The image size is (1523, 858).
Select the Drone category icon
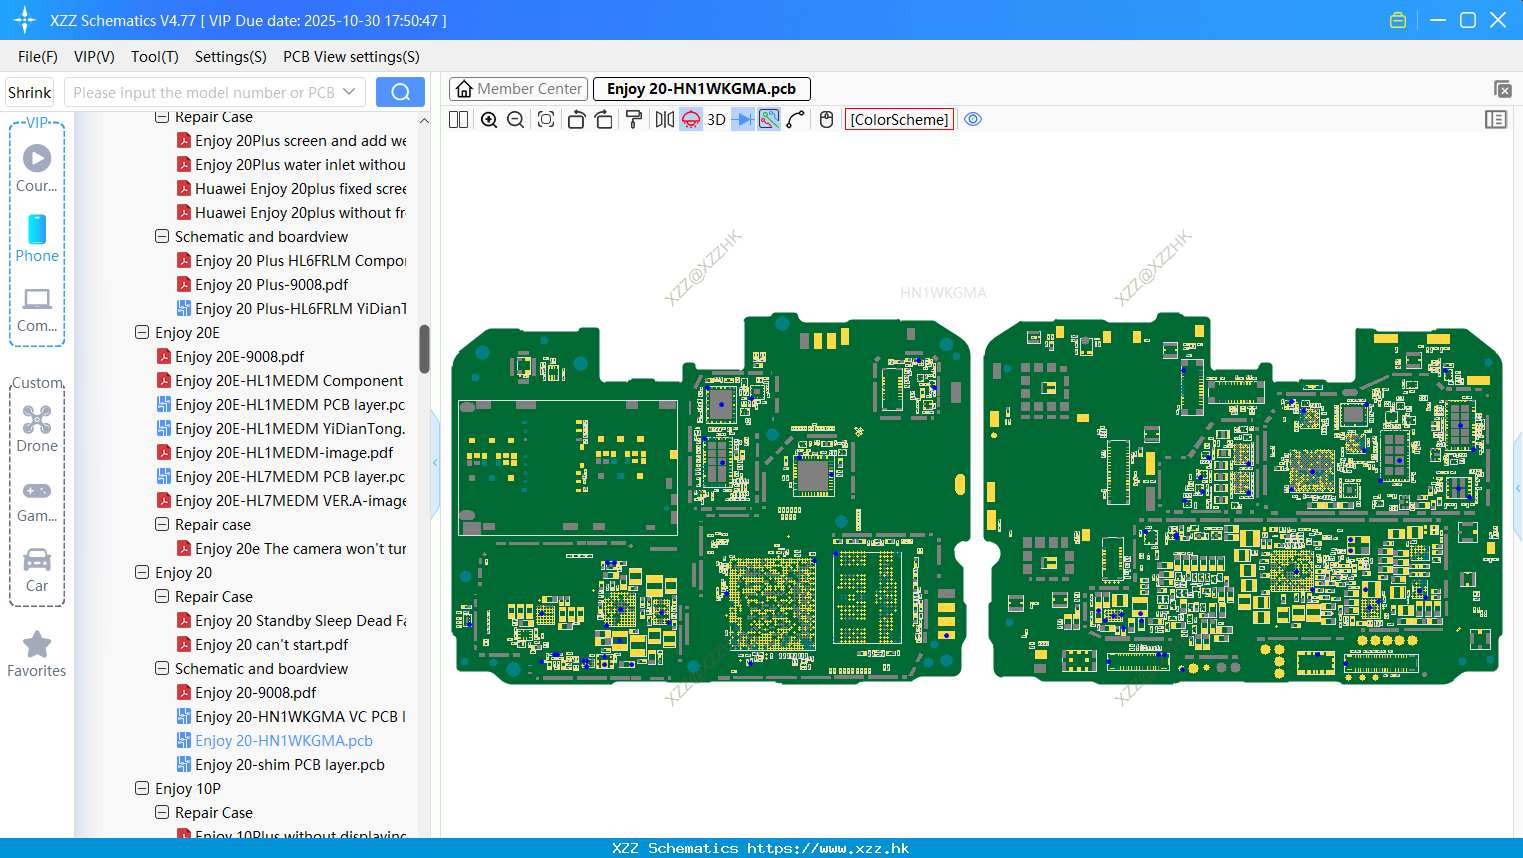(37, 429)
